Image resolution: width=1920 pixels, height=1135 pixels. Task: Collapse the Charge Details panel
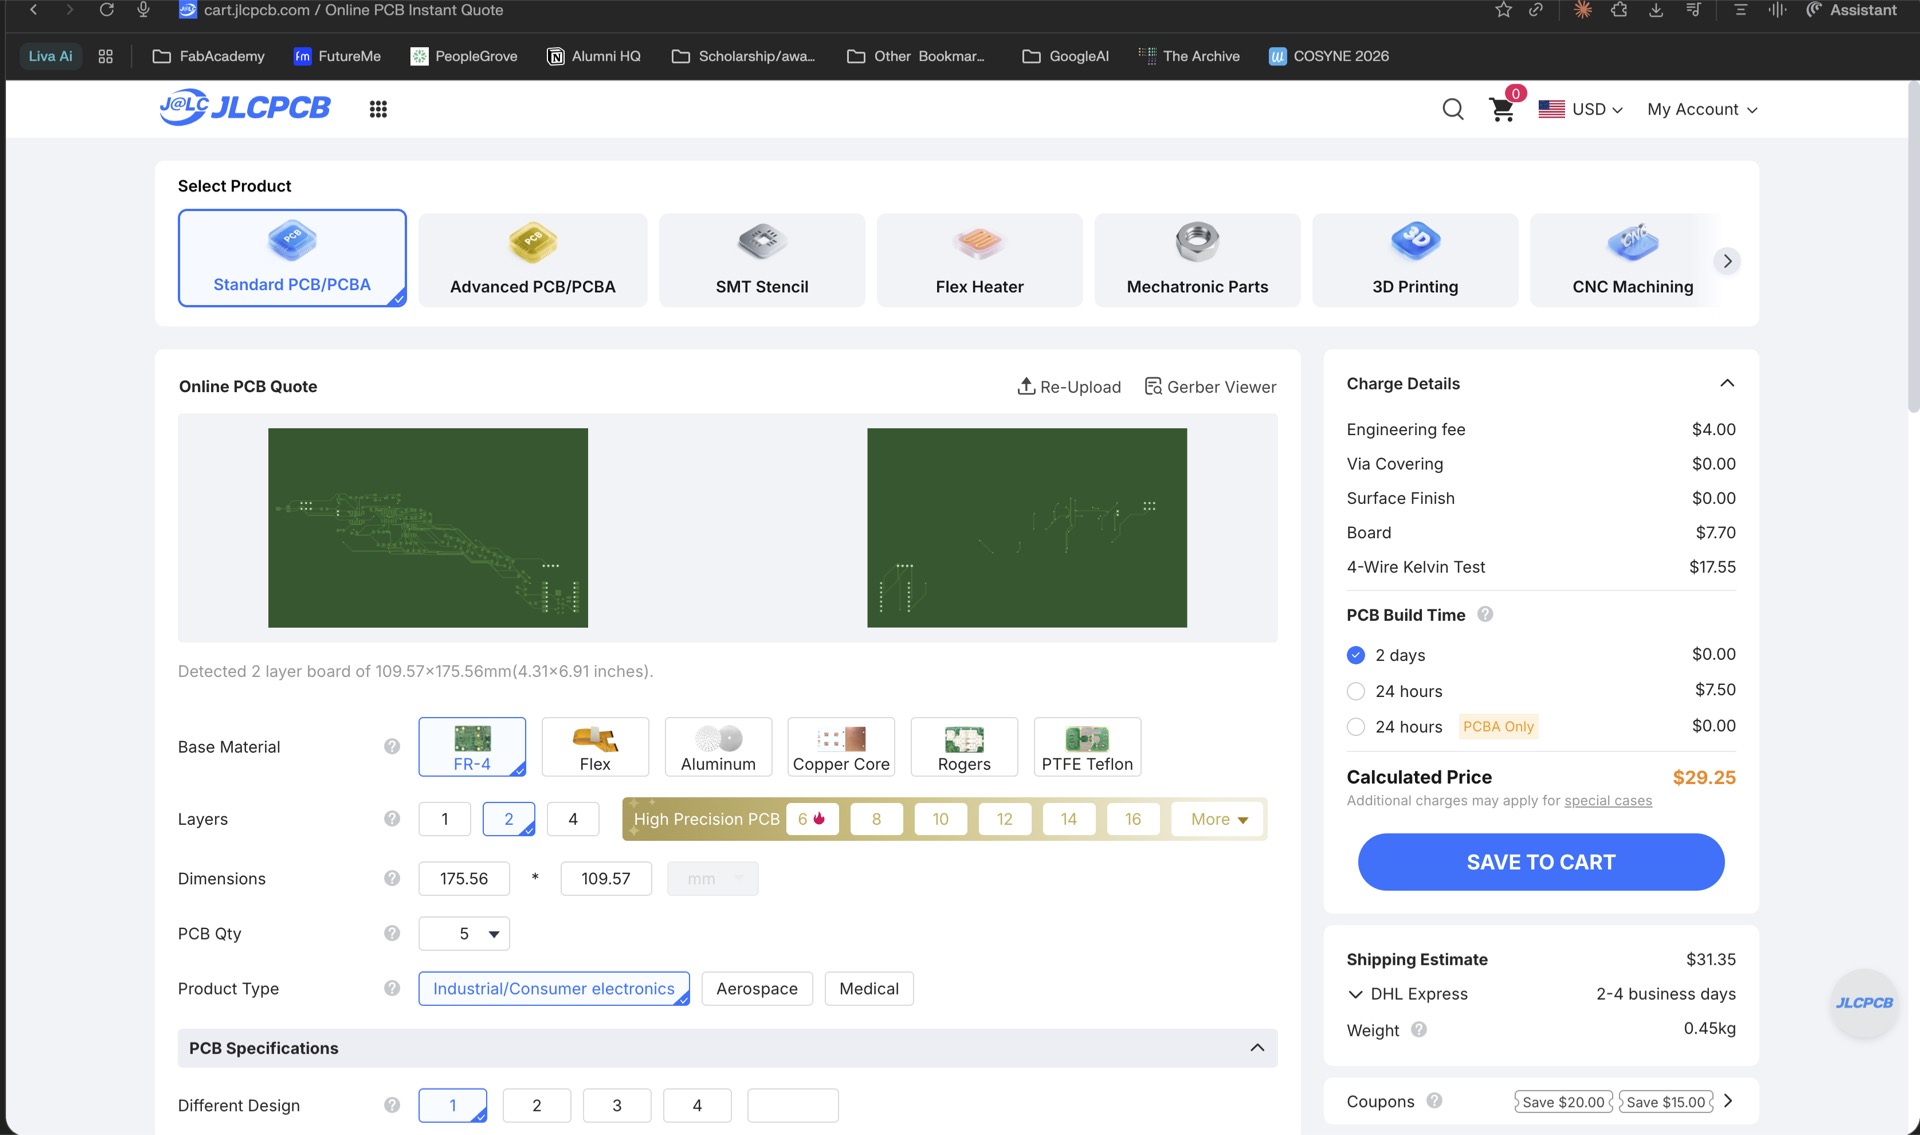pyautogui.click(x=1729, y=383)
